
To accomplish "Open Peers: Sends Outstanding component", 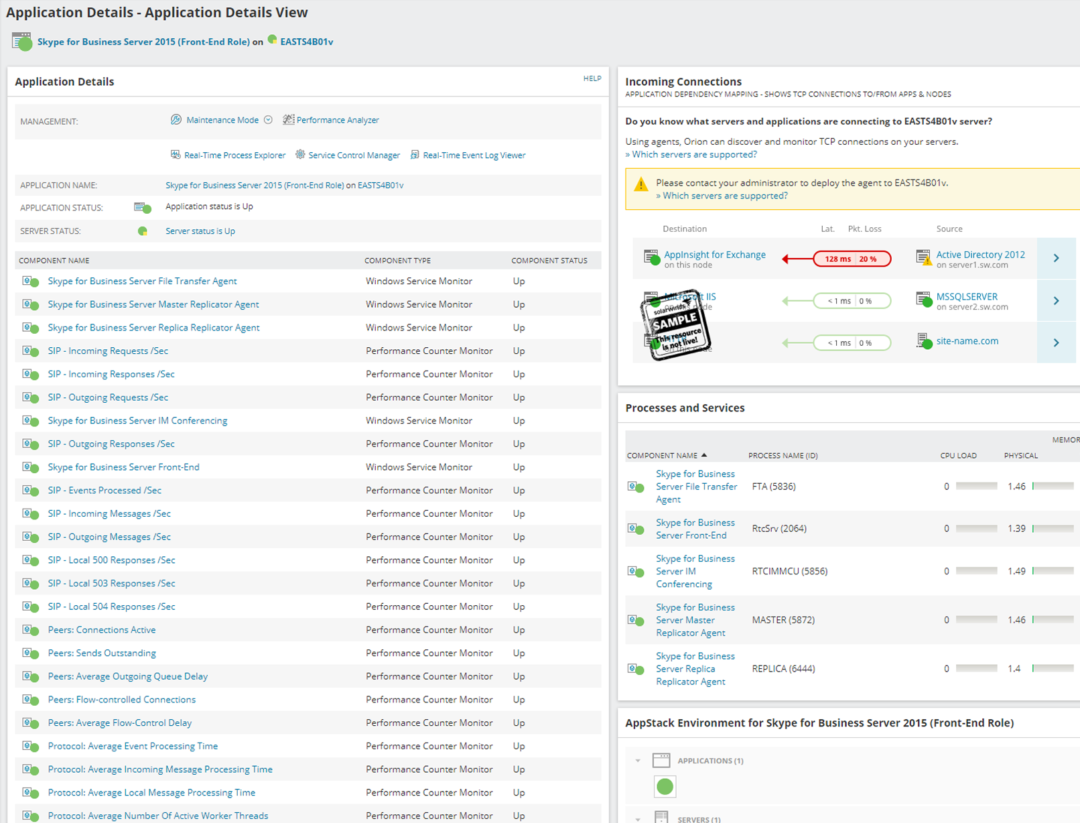I will (102, 653).
